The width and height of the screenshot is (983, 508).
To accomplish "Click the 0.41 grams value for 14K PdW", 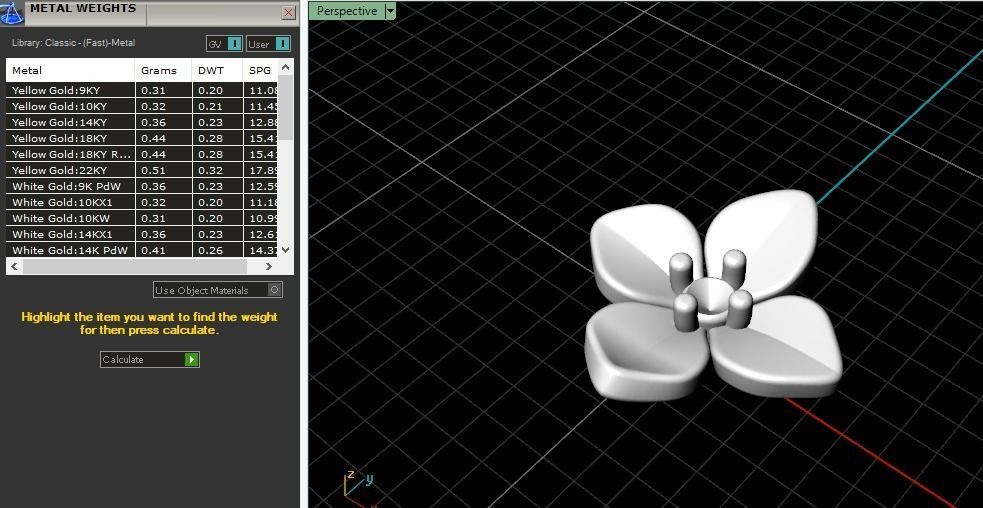I will pos(154,250).
